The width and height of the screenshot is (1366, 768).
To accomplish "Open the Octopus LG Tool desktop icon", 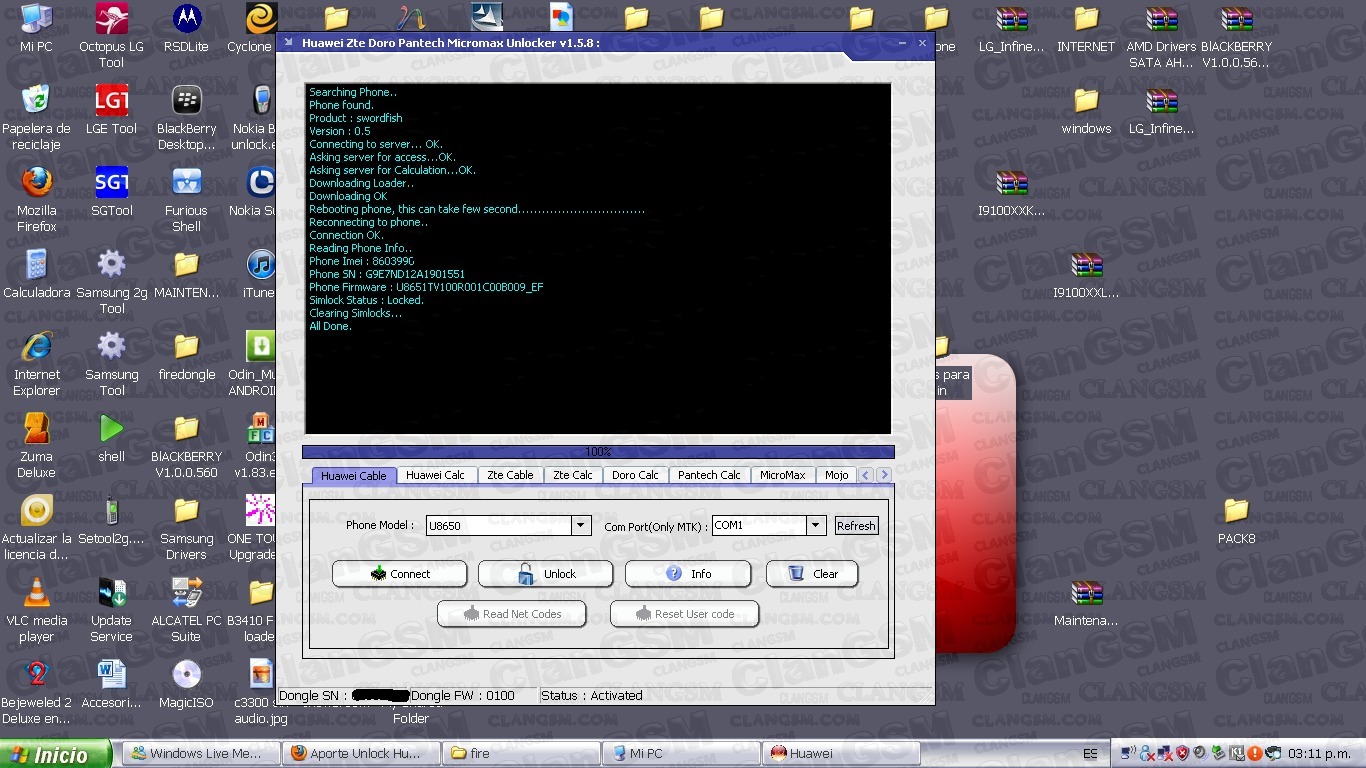I will [x=111, y=36].
